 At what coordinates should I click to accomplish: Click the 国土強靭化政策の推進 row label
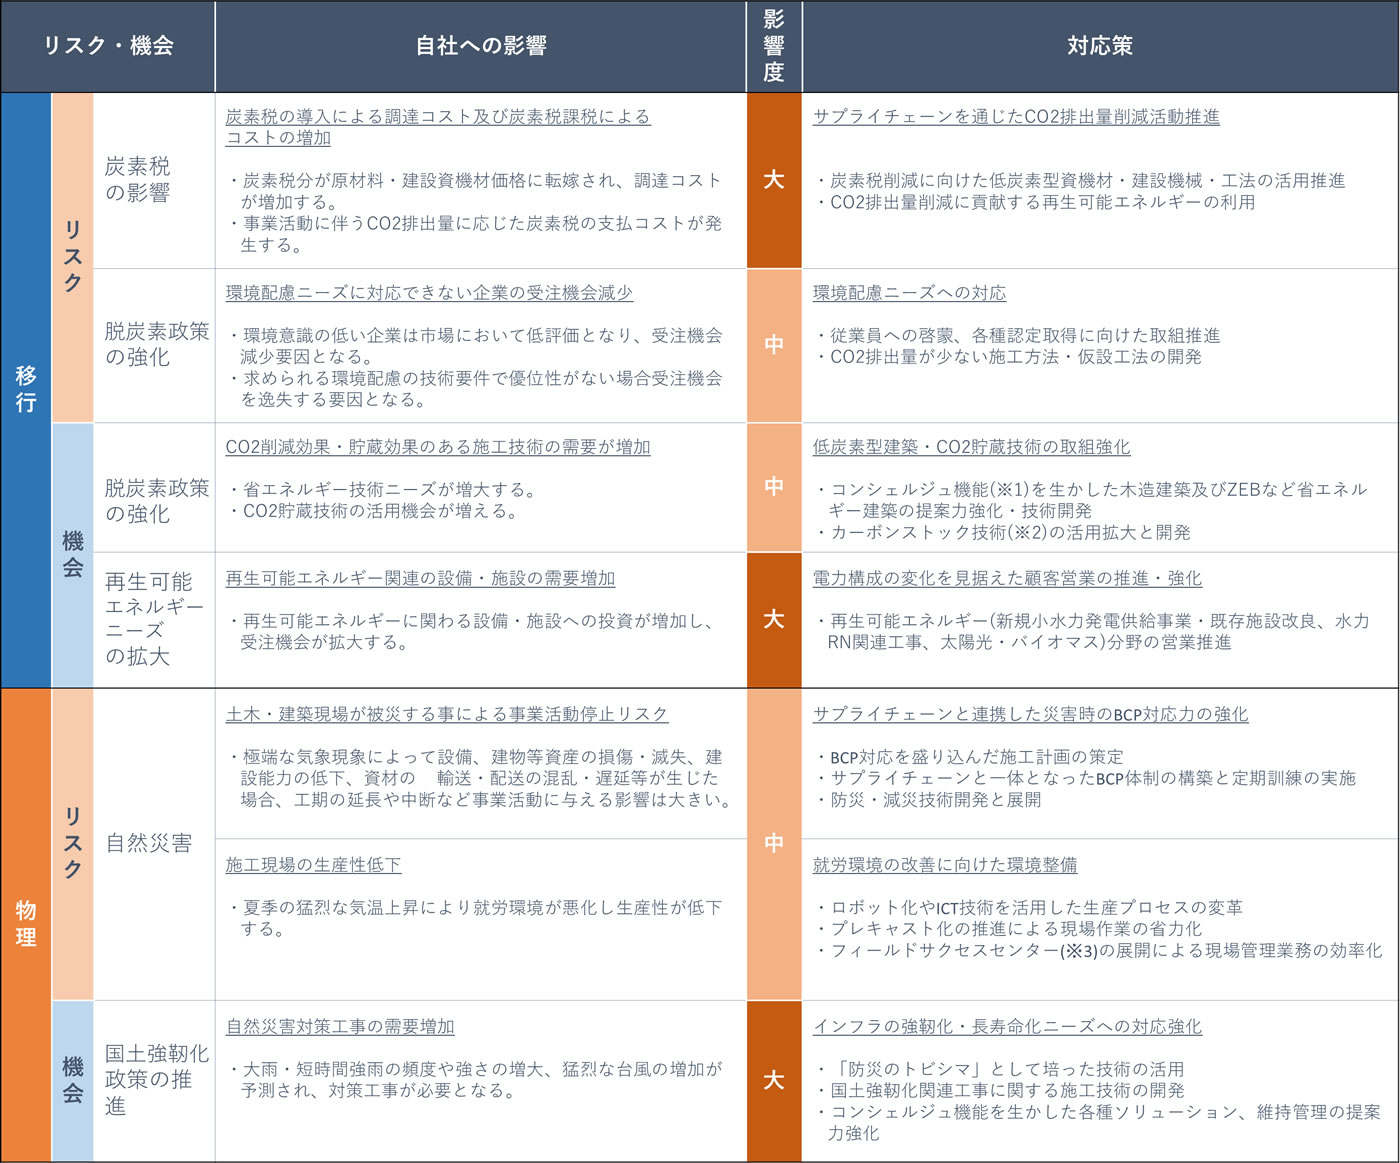157,1080
